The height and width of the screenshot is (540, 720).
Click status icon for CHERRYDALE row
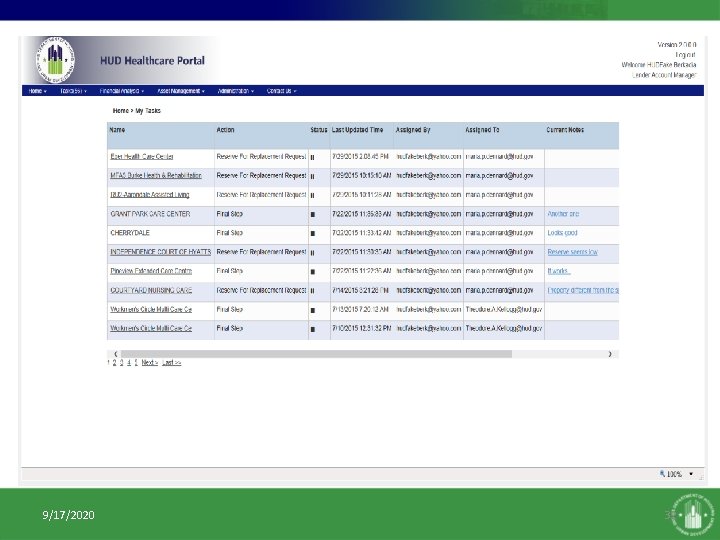point(313,234)
